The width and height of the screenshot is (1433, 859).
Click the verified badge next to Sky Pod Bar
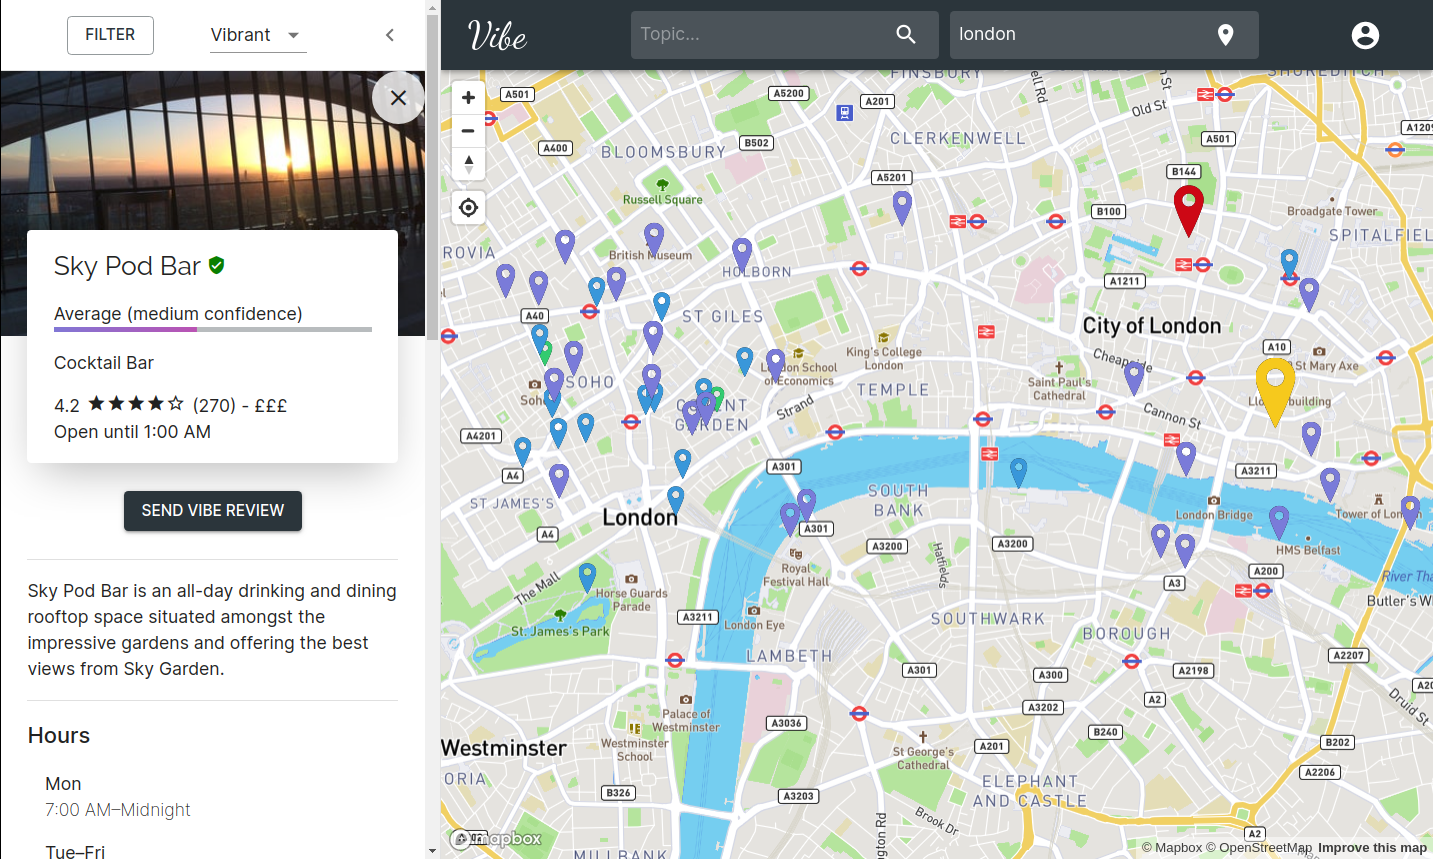(x=217, y=265)
